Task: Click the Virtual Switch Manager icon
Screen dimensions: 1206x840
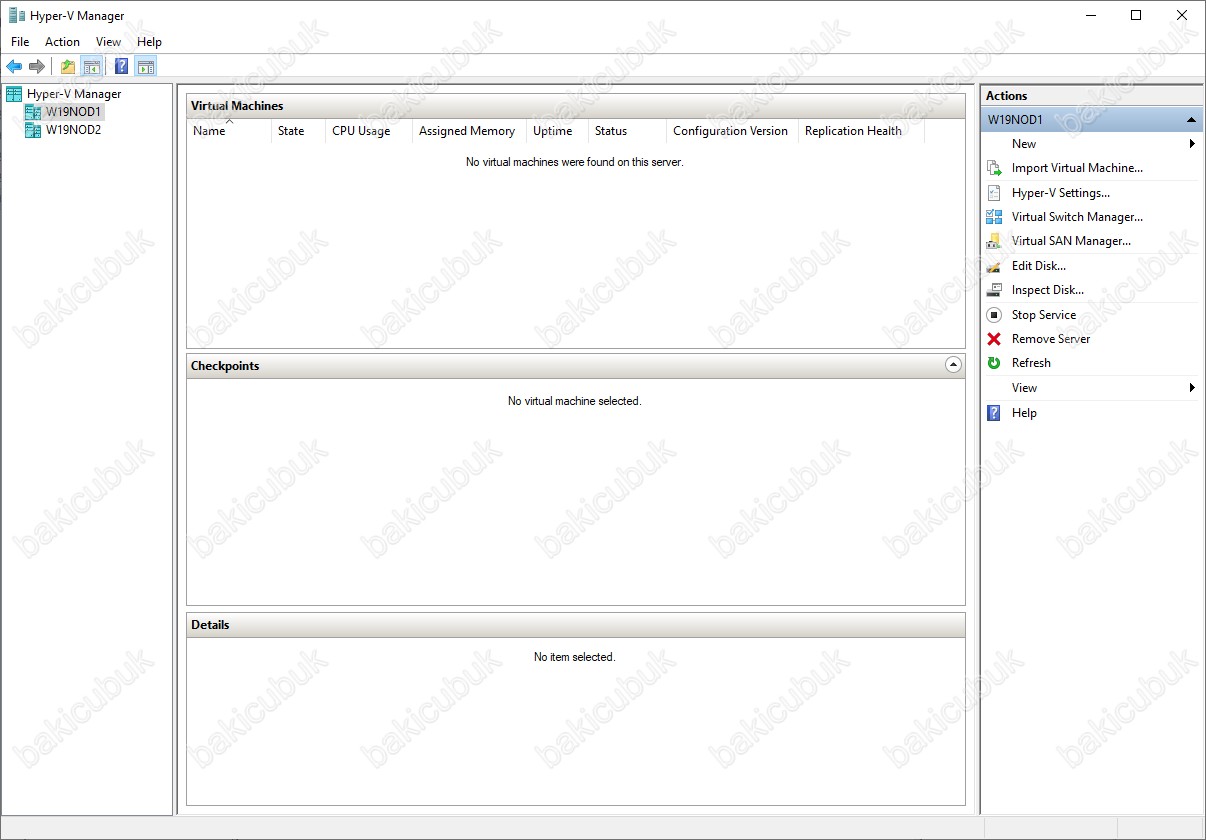Action: point(994,217)
